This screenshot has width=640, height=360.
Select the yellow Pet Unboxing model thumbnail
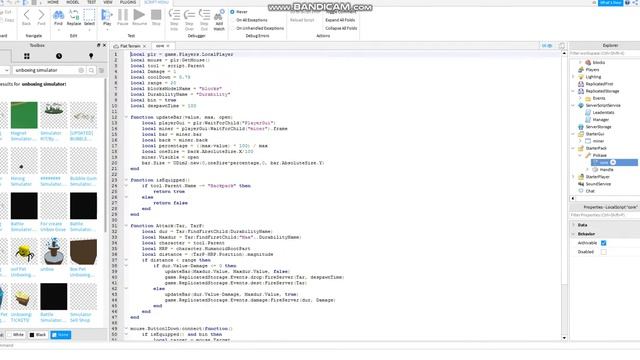pos(24,251)
